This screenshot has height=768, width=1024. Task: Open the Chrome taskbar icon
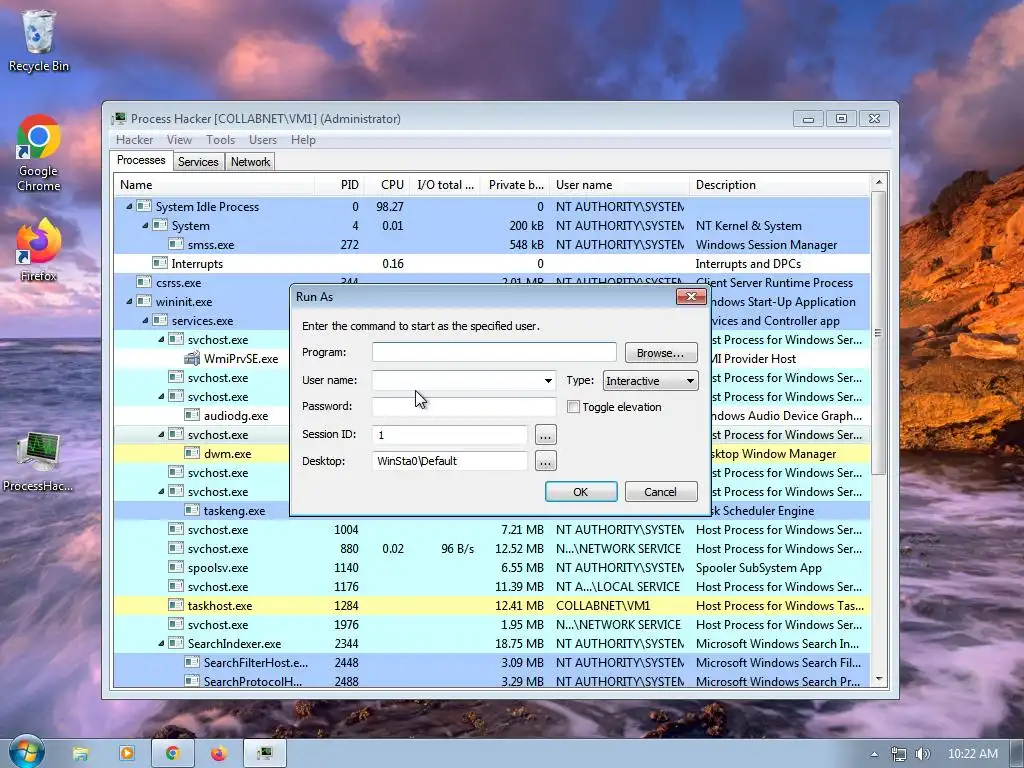(x=172, y=754)
